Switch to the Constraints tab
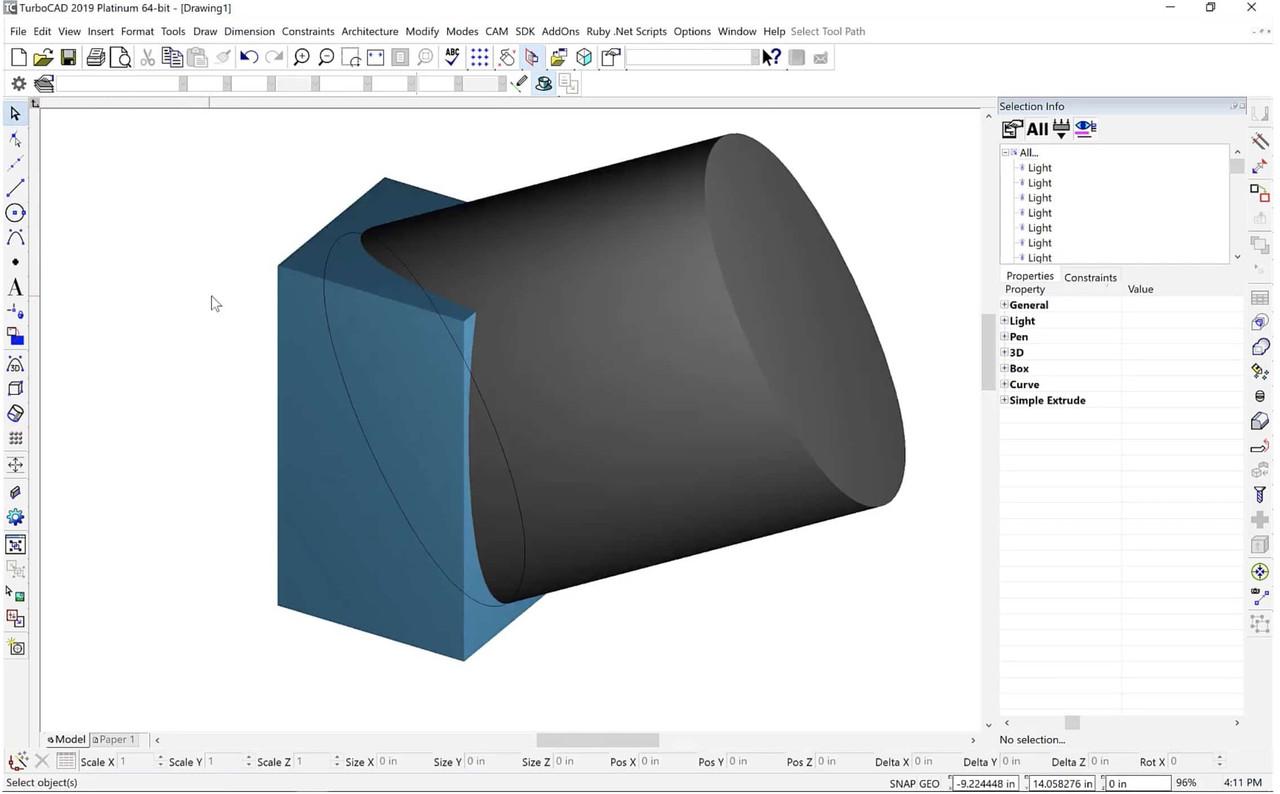Image resolution: width=1280 pixels, height=794 pixels. 1090,277
